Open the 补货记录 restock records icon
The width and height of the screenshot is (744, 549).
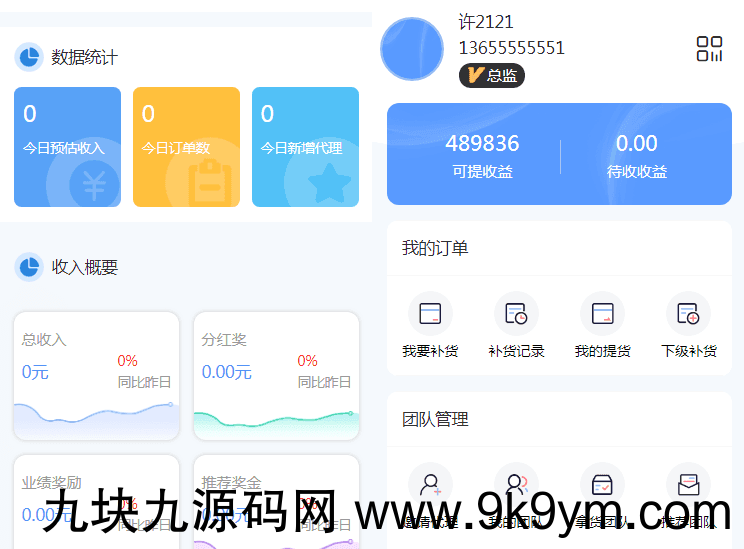click(x=516, y=314)
